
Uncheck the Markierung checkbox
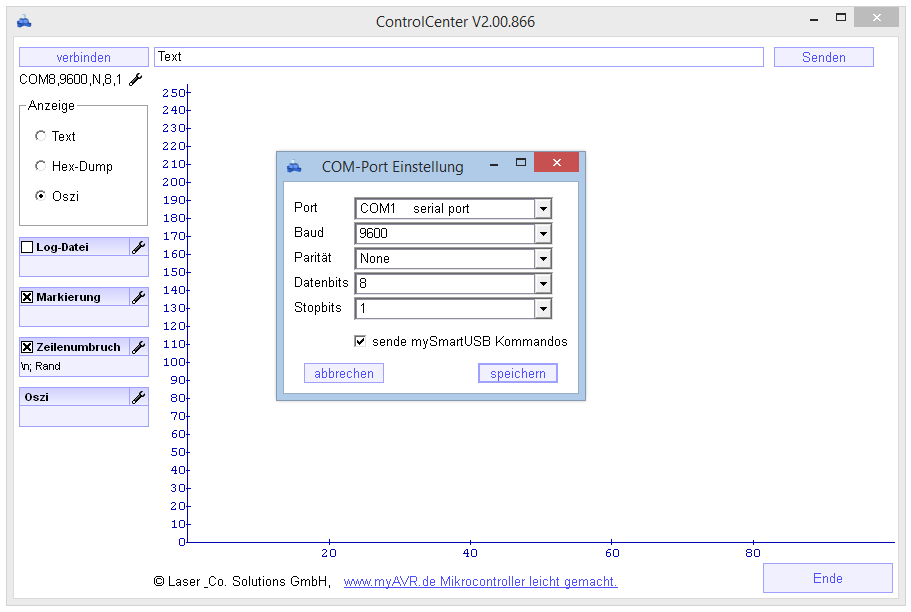(27, 297)
